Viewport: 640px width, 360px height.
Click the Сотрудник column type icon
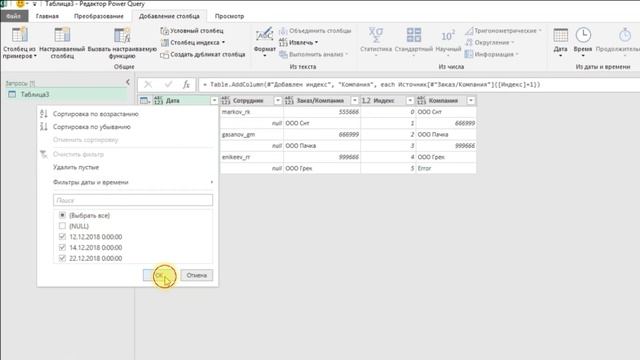click(226, 100)
